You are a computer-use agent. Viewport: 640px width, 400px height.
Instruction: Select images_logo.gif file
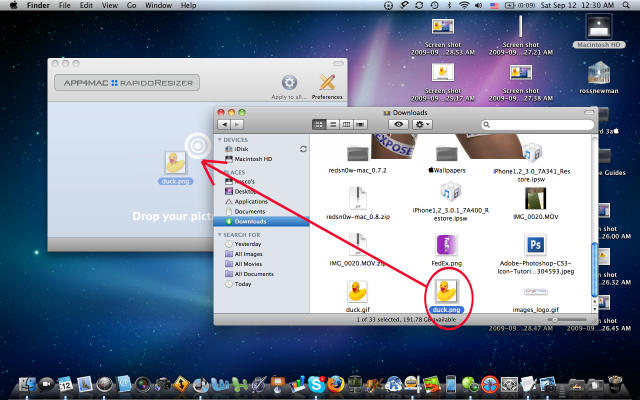coord(536,300)
